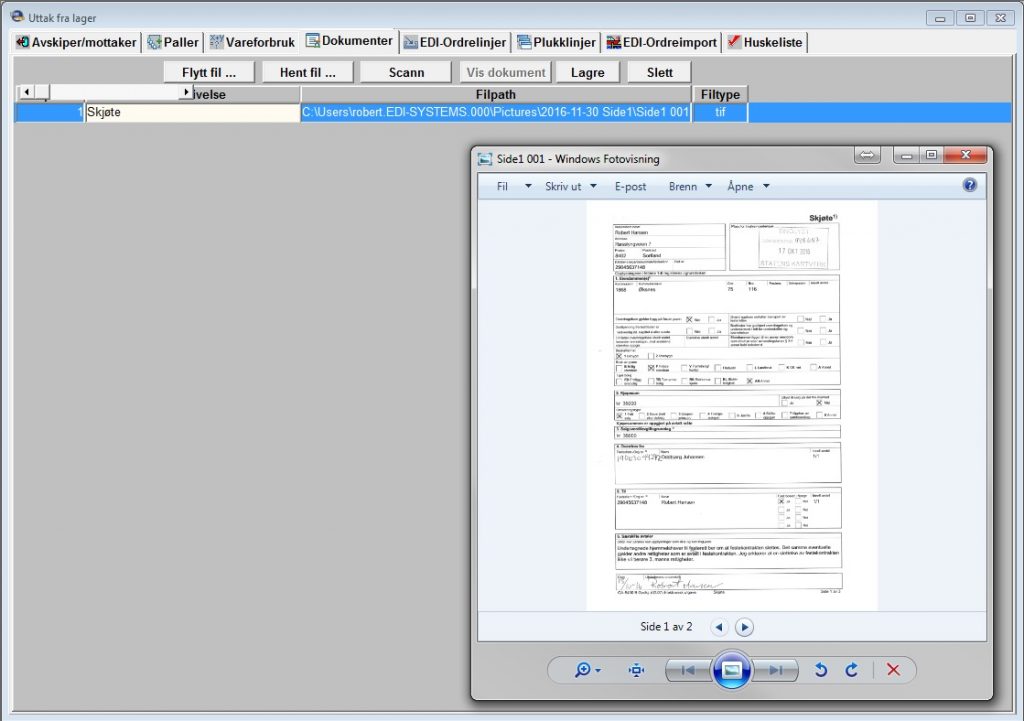Switch to the Plukklinjer tab
Viewport: 1024px width, 721px height.
click(556, 42)
